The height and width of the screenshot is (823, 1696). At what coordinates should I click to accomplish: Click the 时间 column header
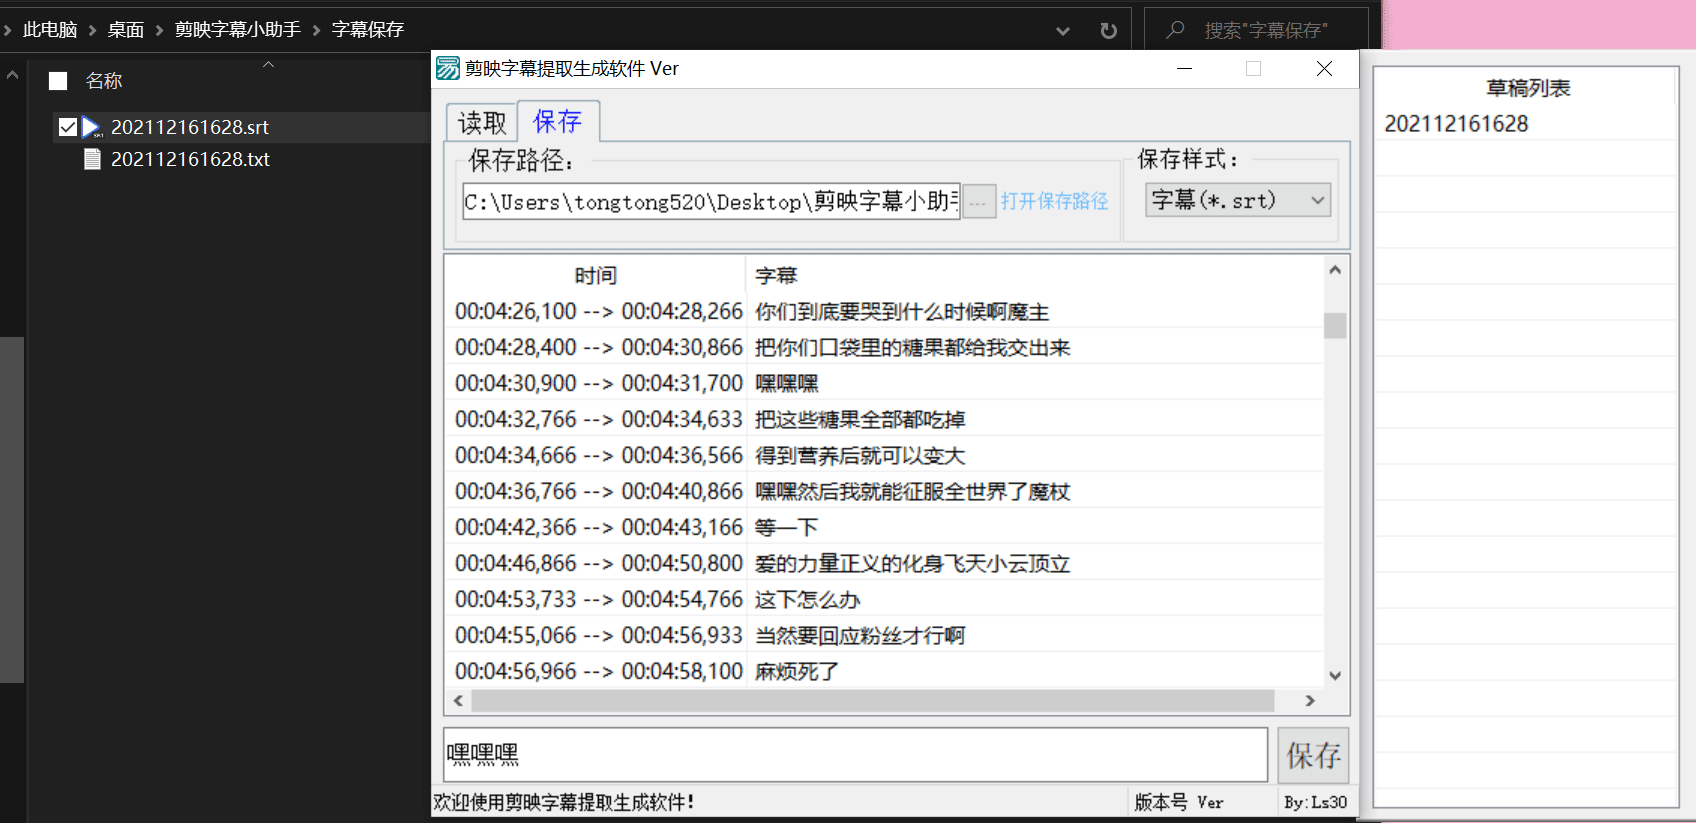point(596,275)
